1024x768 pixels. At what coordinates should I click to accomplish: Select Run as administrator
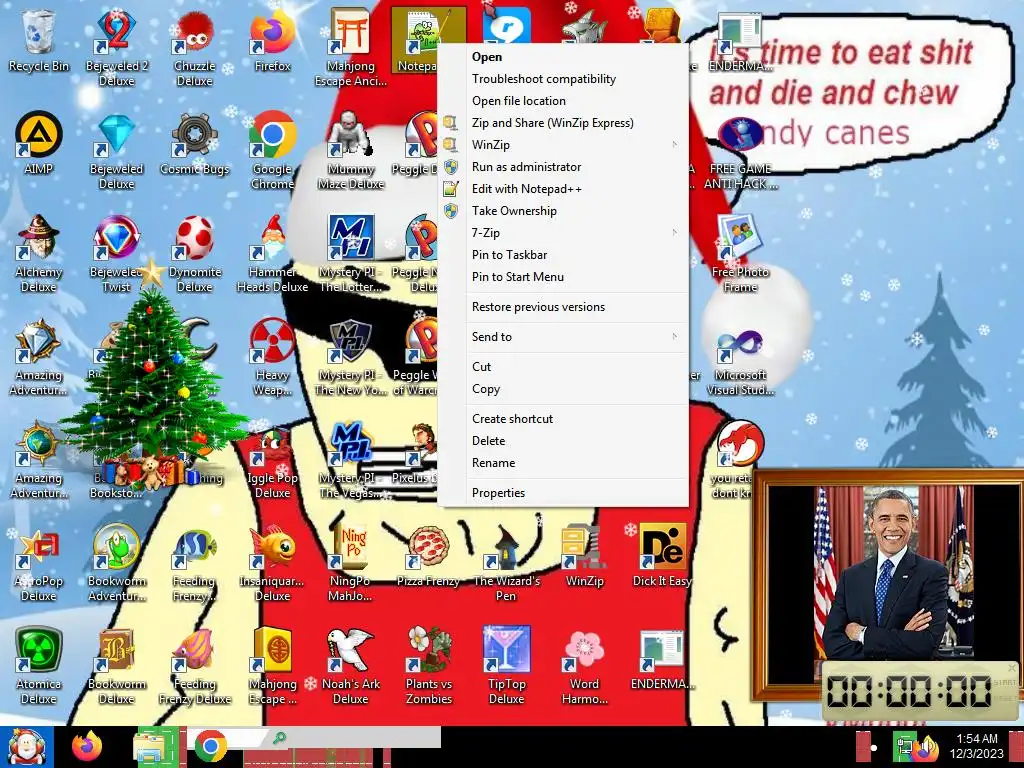pyautogui.click(x=563, y=167)
